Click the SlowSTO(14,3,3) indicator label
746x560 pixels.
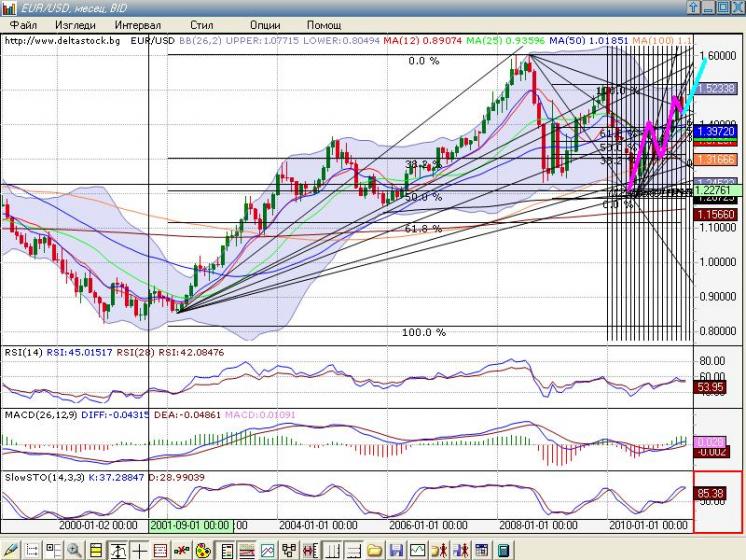[x=44, y=477]
